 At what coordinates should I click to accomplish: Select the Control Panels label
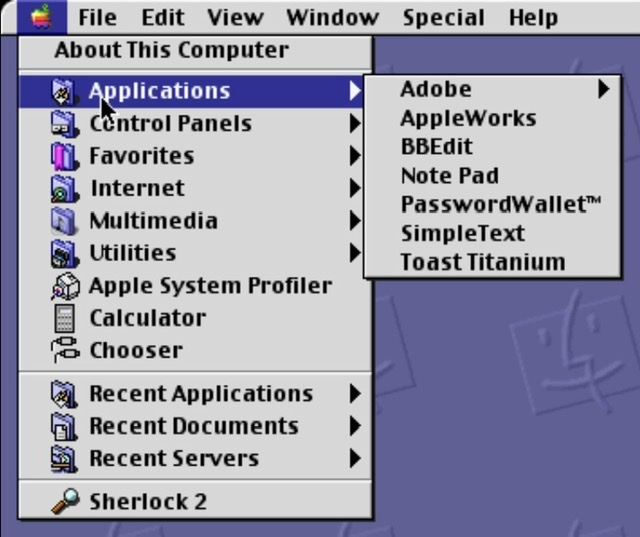(171, 124)
